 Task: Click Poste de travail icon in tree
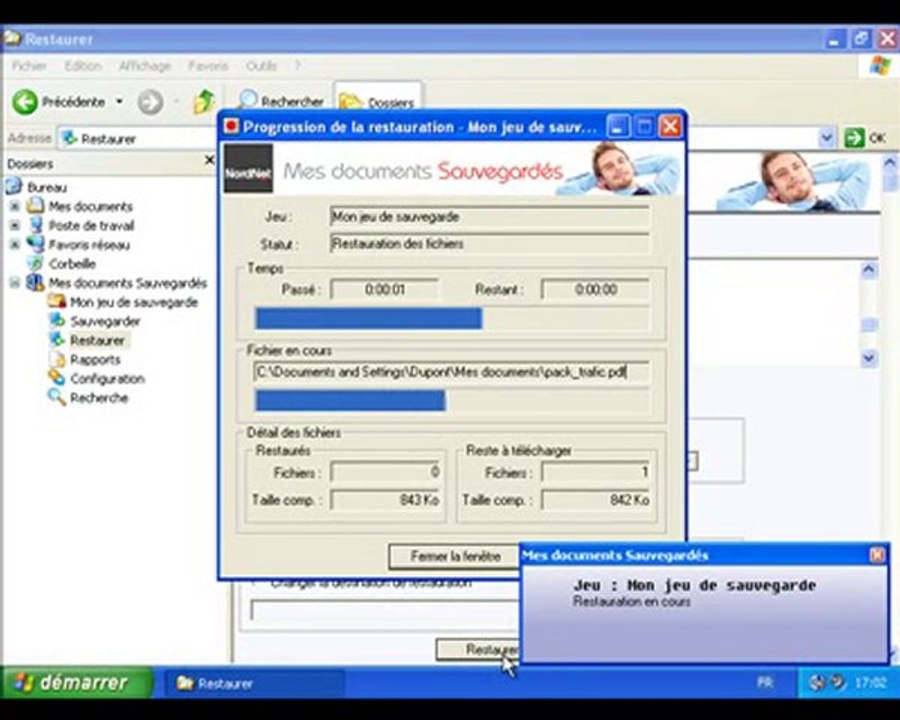(x=36, y=225)
